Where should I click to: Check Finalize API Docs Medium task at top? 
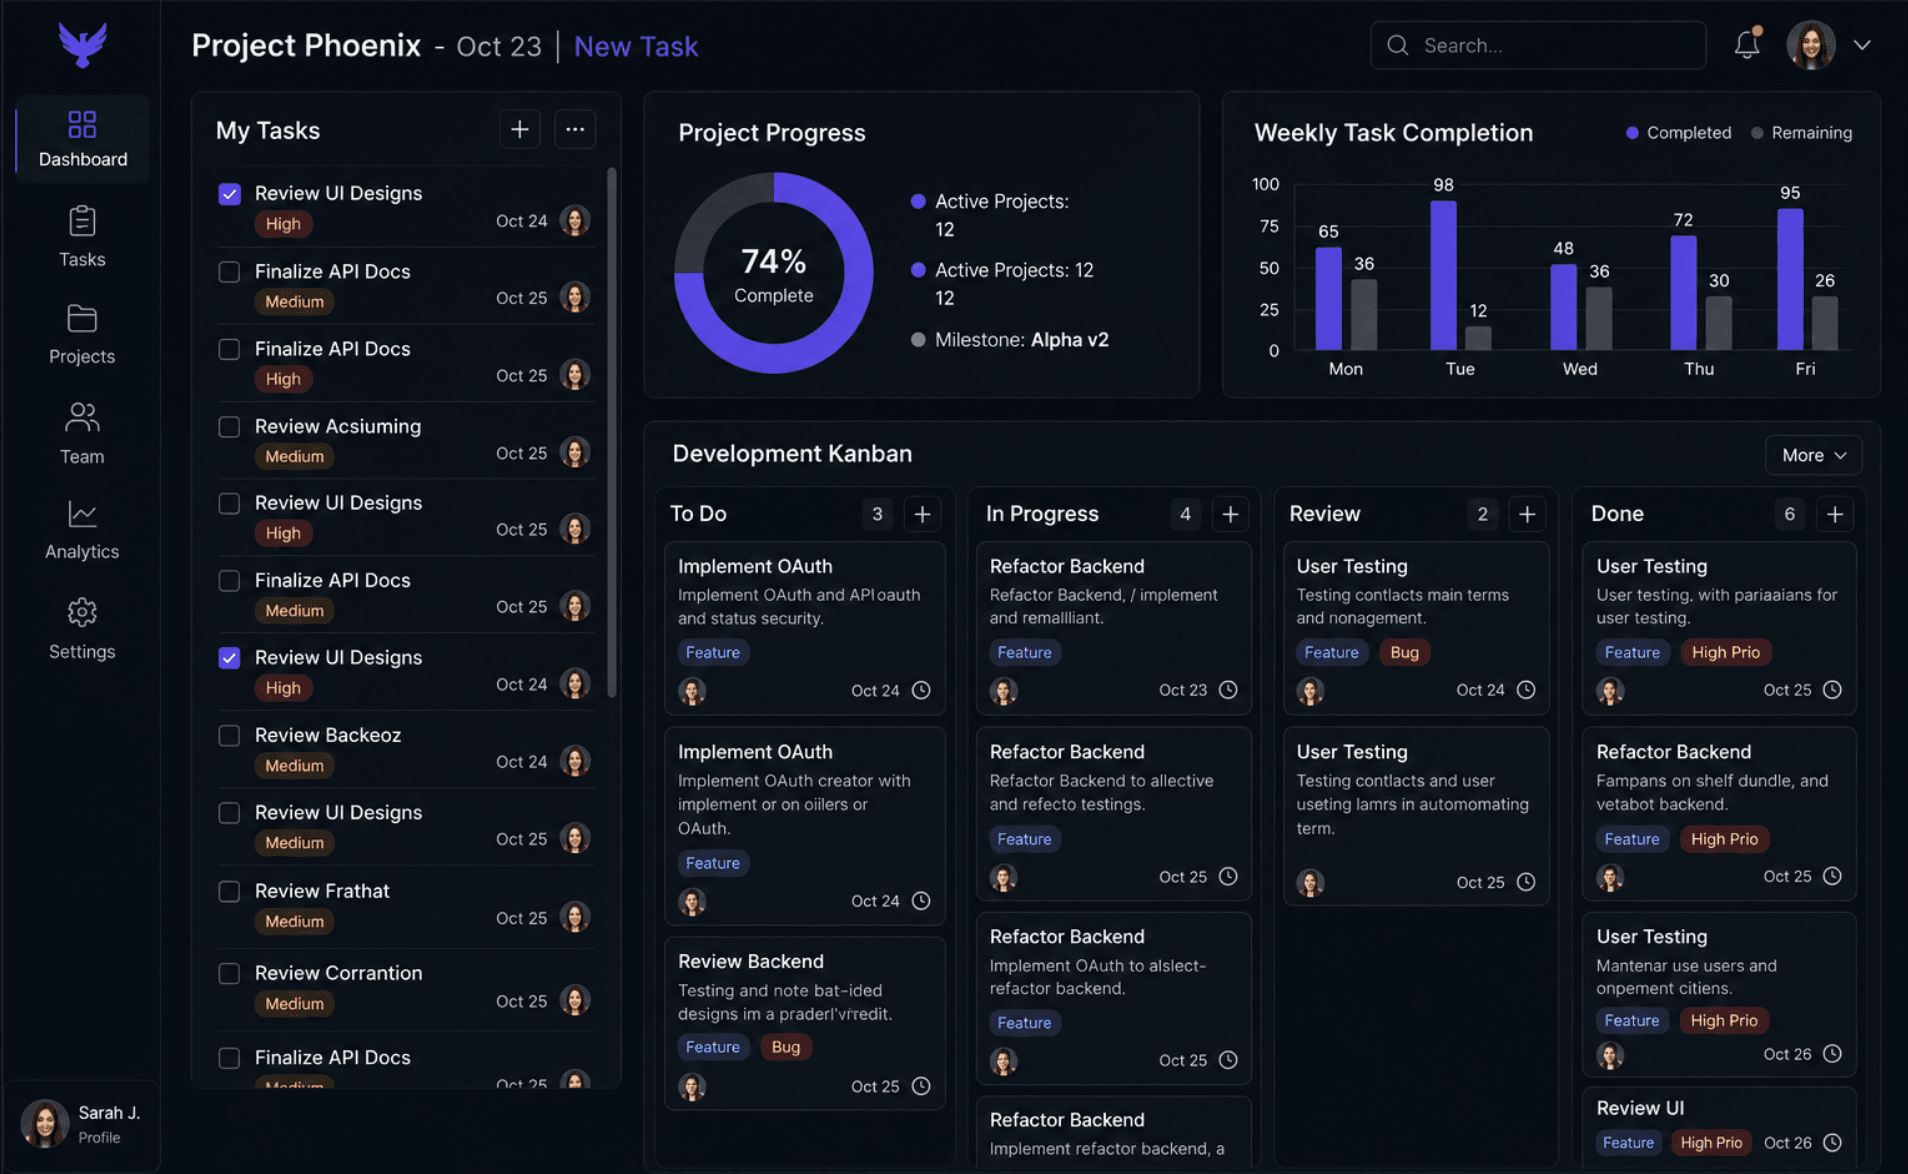pyautogui.click(x=229, y=272)
